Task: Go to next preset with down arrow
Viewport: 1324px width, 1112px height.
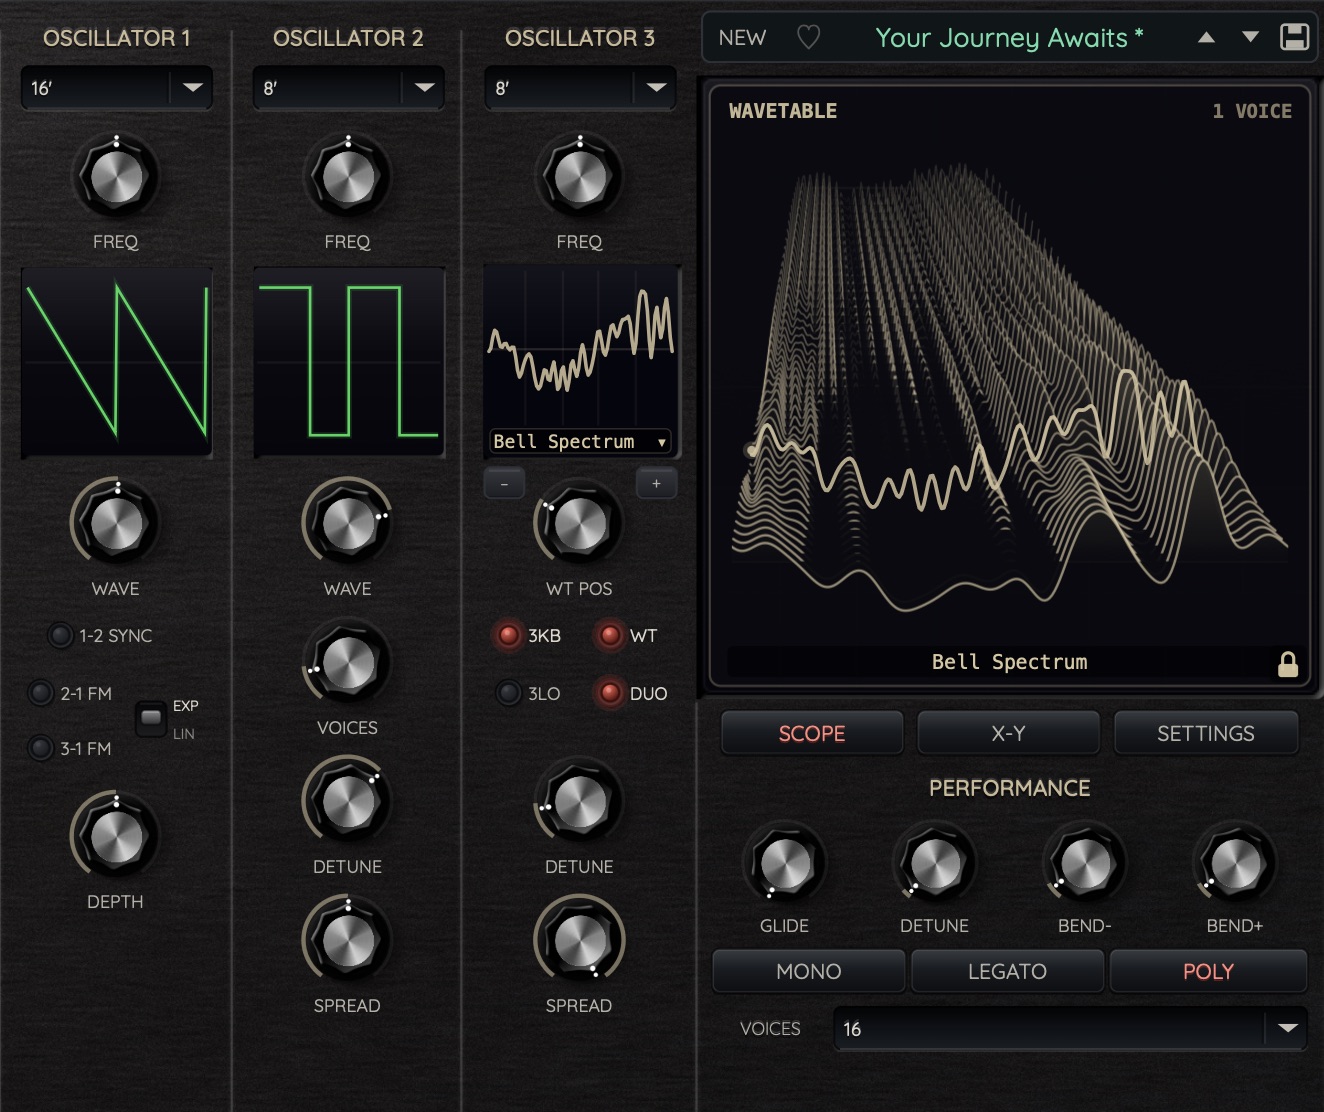Action: point(1250,37)
